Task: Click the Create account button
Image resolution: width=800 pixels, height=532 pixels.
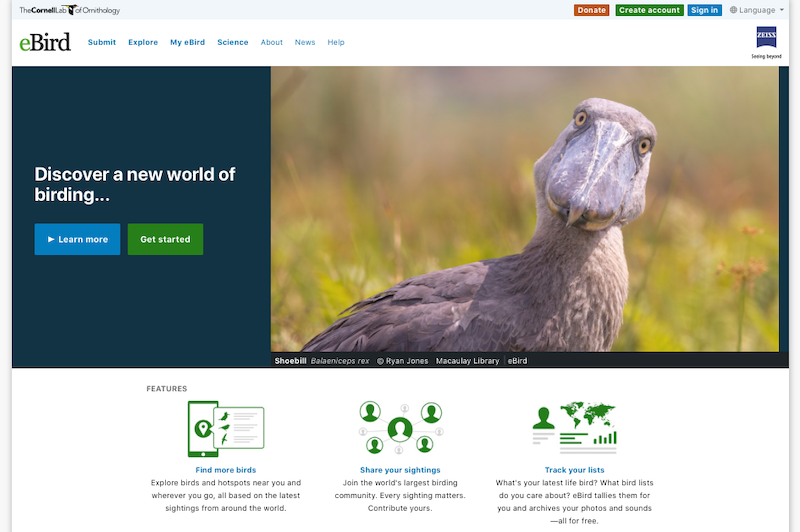Action: tap(649, 10)
